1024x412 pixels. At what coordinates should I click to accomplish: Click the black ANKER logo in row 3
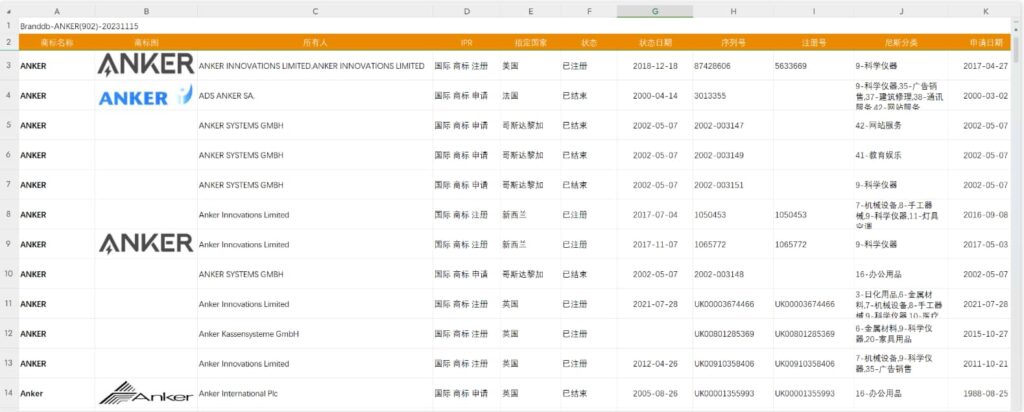coord(146,65)
